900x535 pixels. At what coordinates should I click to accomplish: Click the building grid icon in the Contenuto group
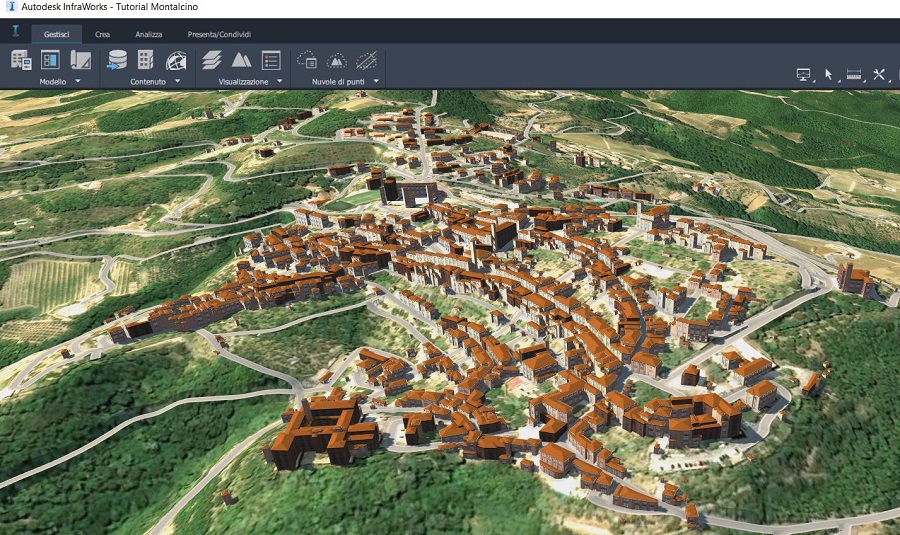point(146,60)
